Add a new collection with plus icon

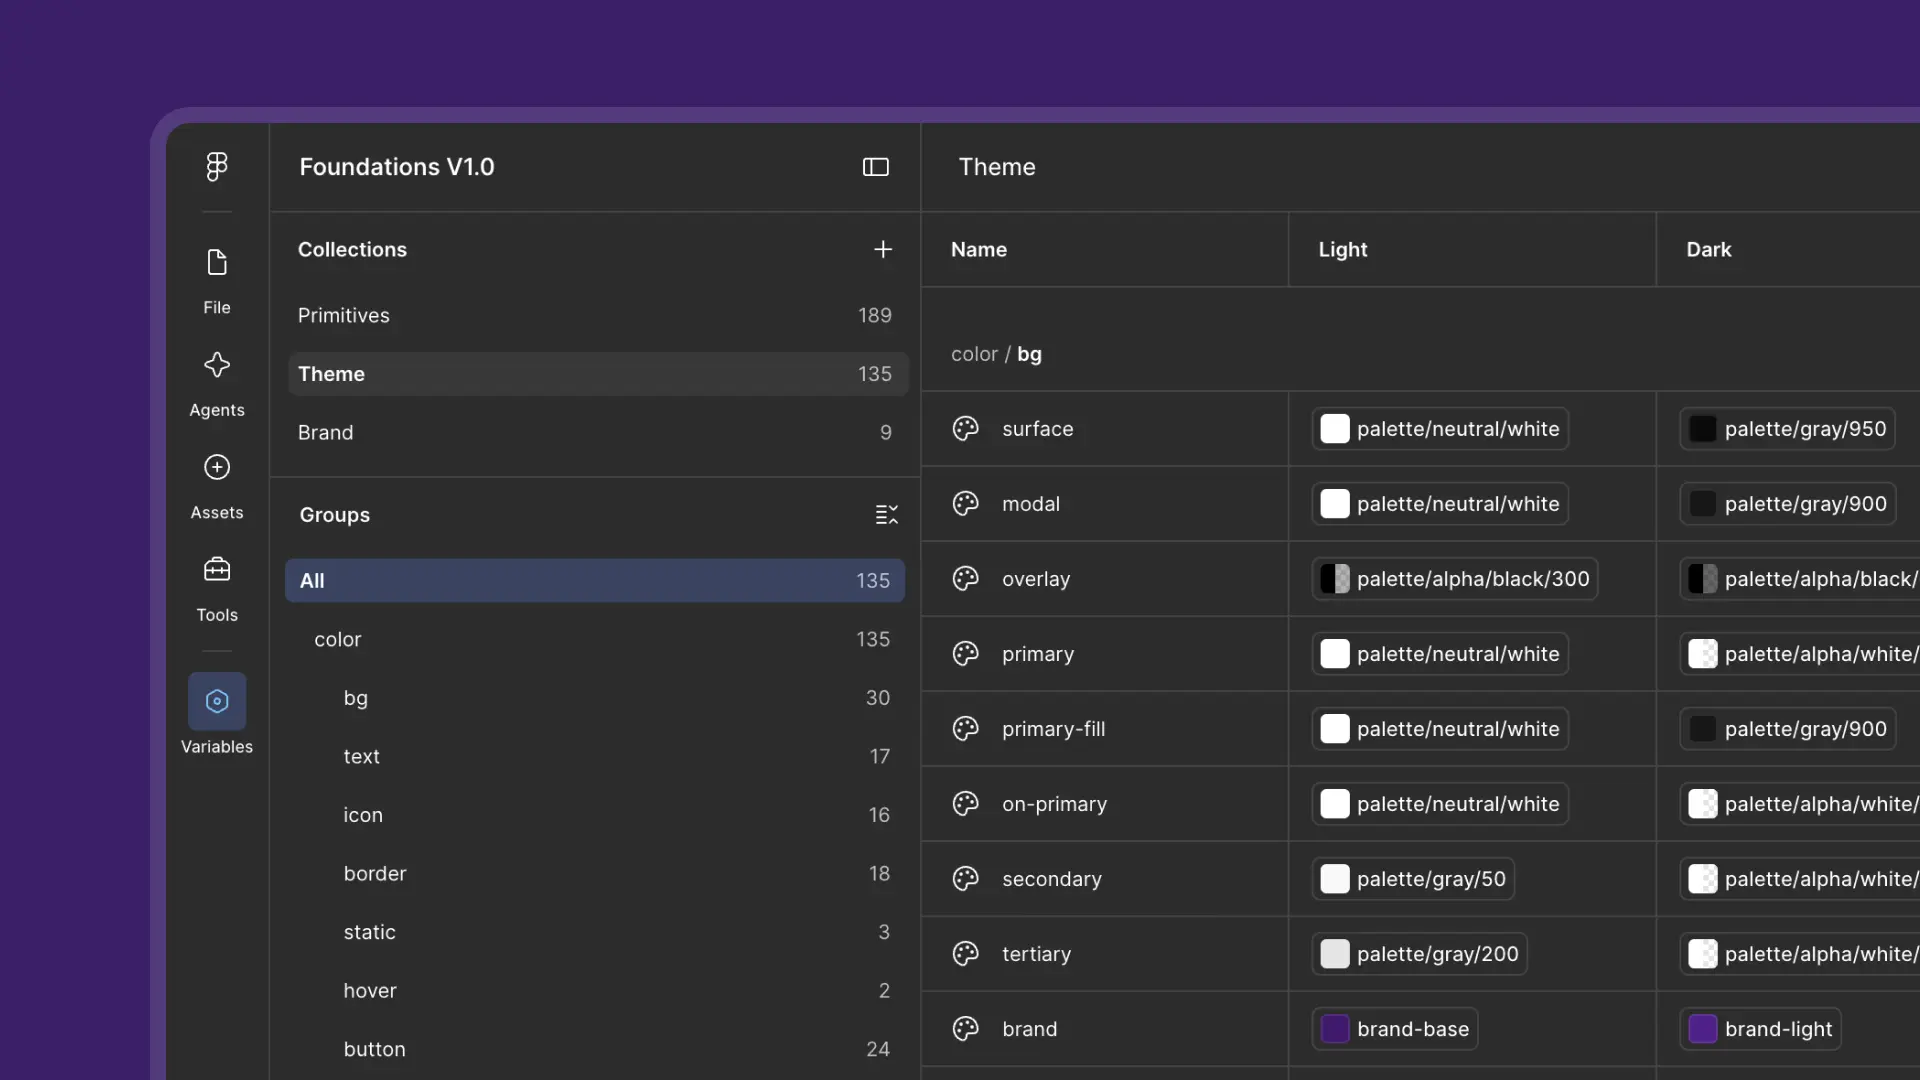pos(883,249)
